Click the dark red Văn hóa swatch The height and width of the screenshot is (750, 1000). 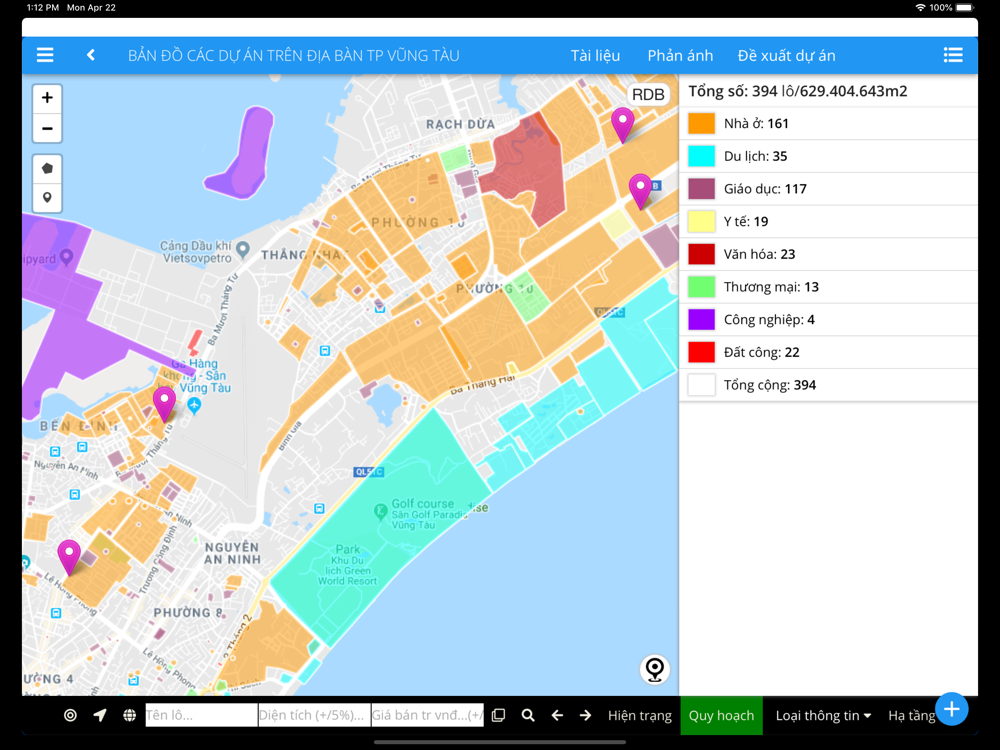click(701, 254)
